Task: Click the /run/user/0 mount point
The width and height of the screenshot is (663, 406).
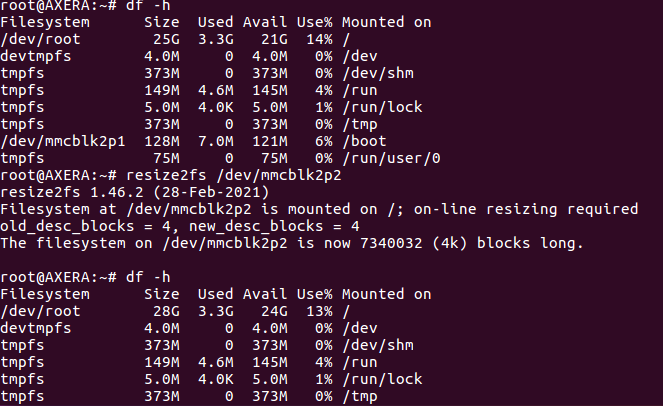Action: (x=391, y=158)
